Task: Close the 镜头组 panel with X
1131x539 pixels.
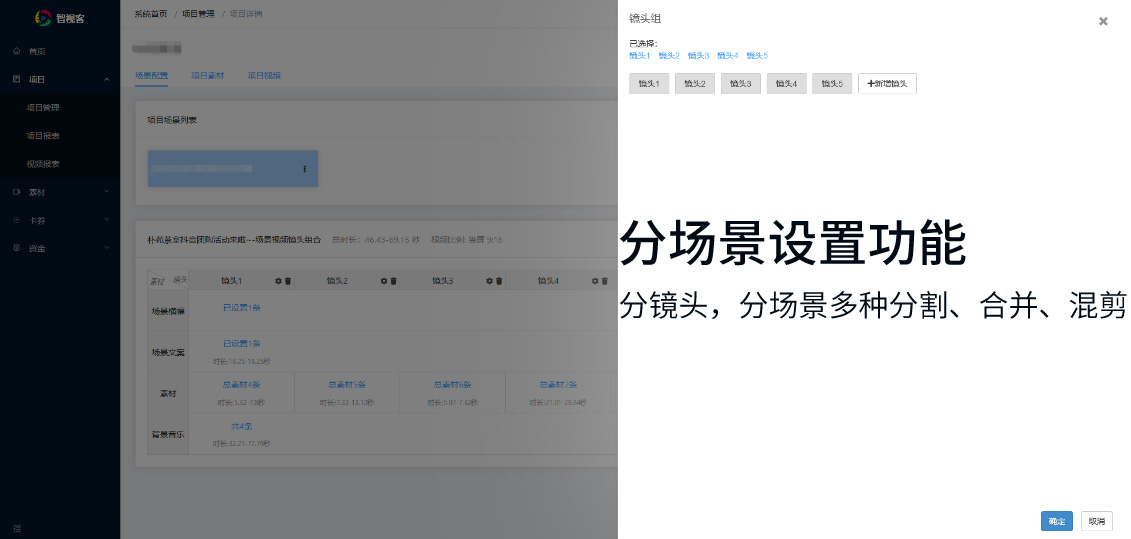Action: coord(1103,21)
